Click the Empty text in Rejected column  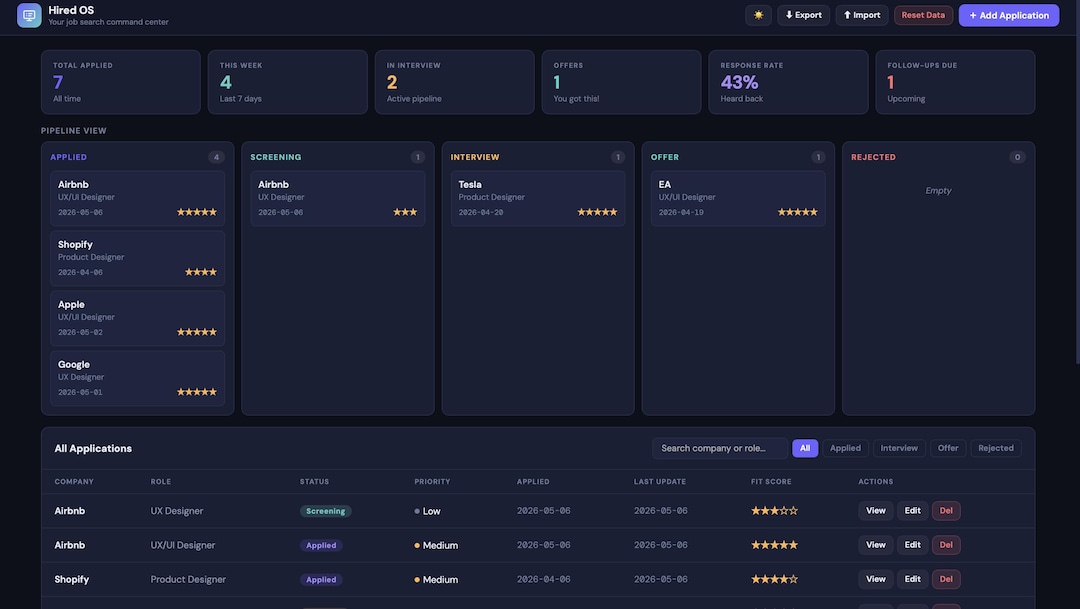938,190
